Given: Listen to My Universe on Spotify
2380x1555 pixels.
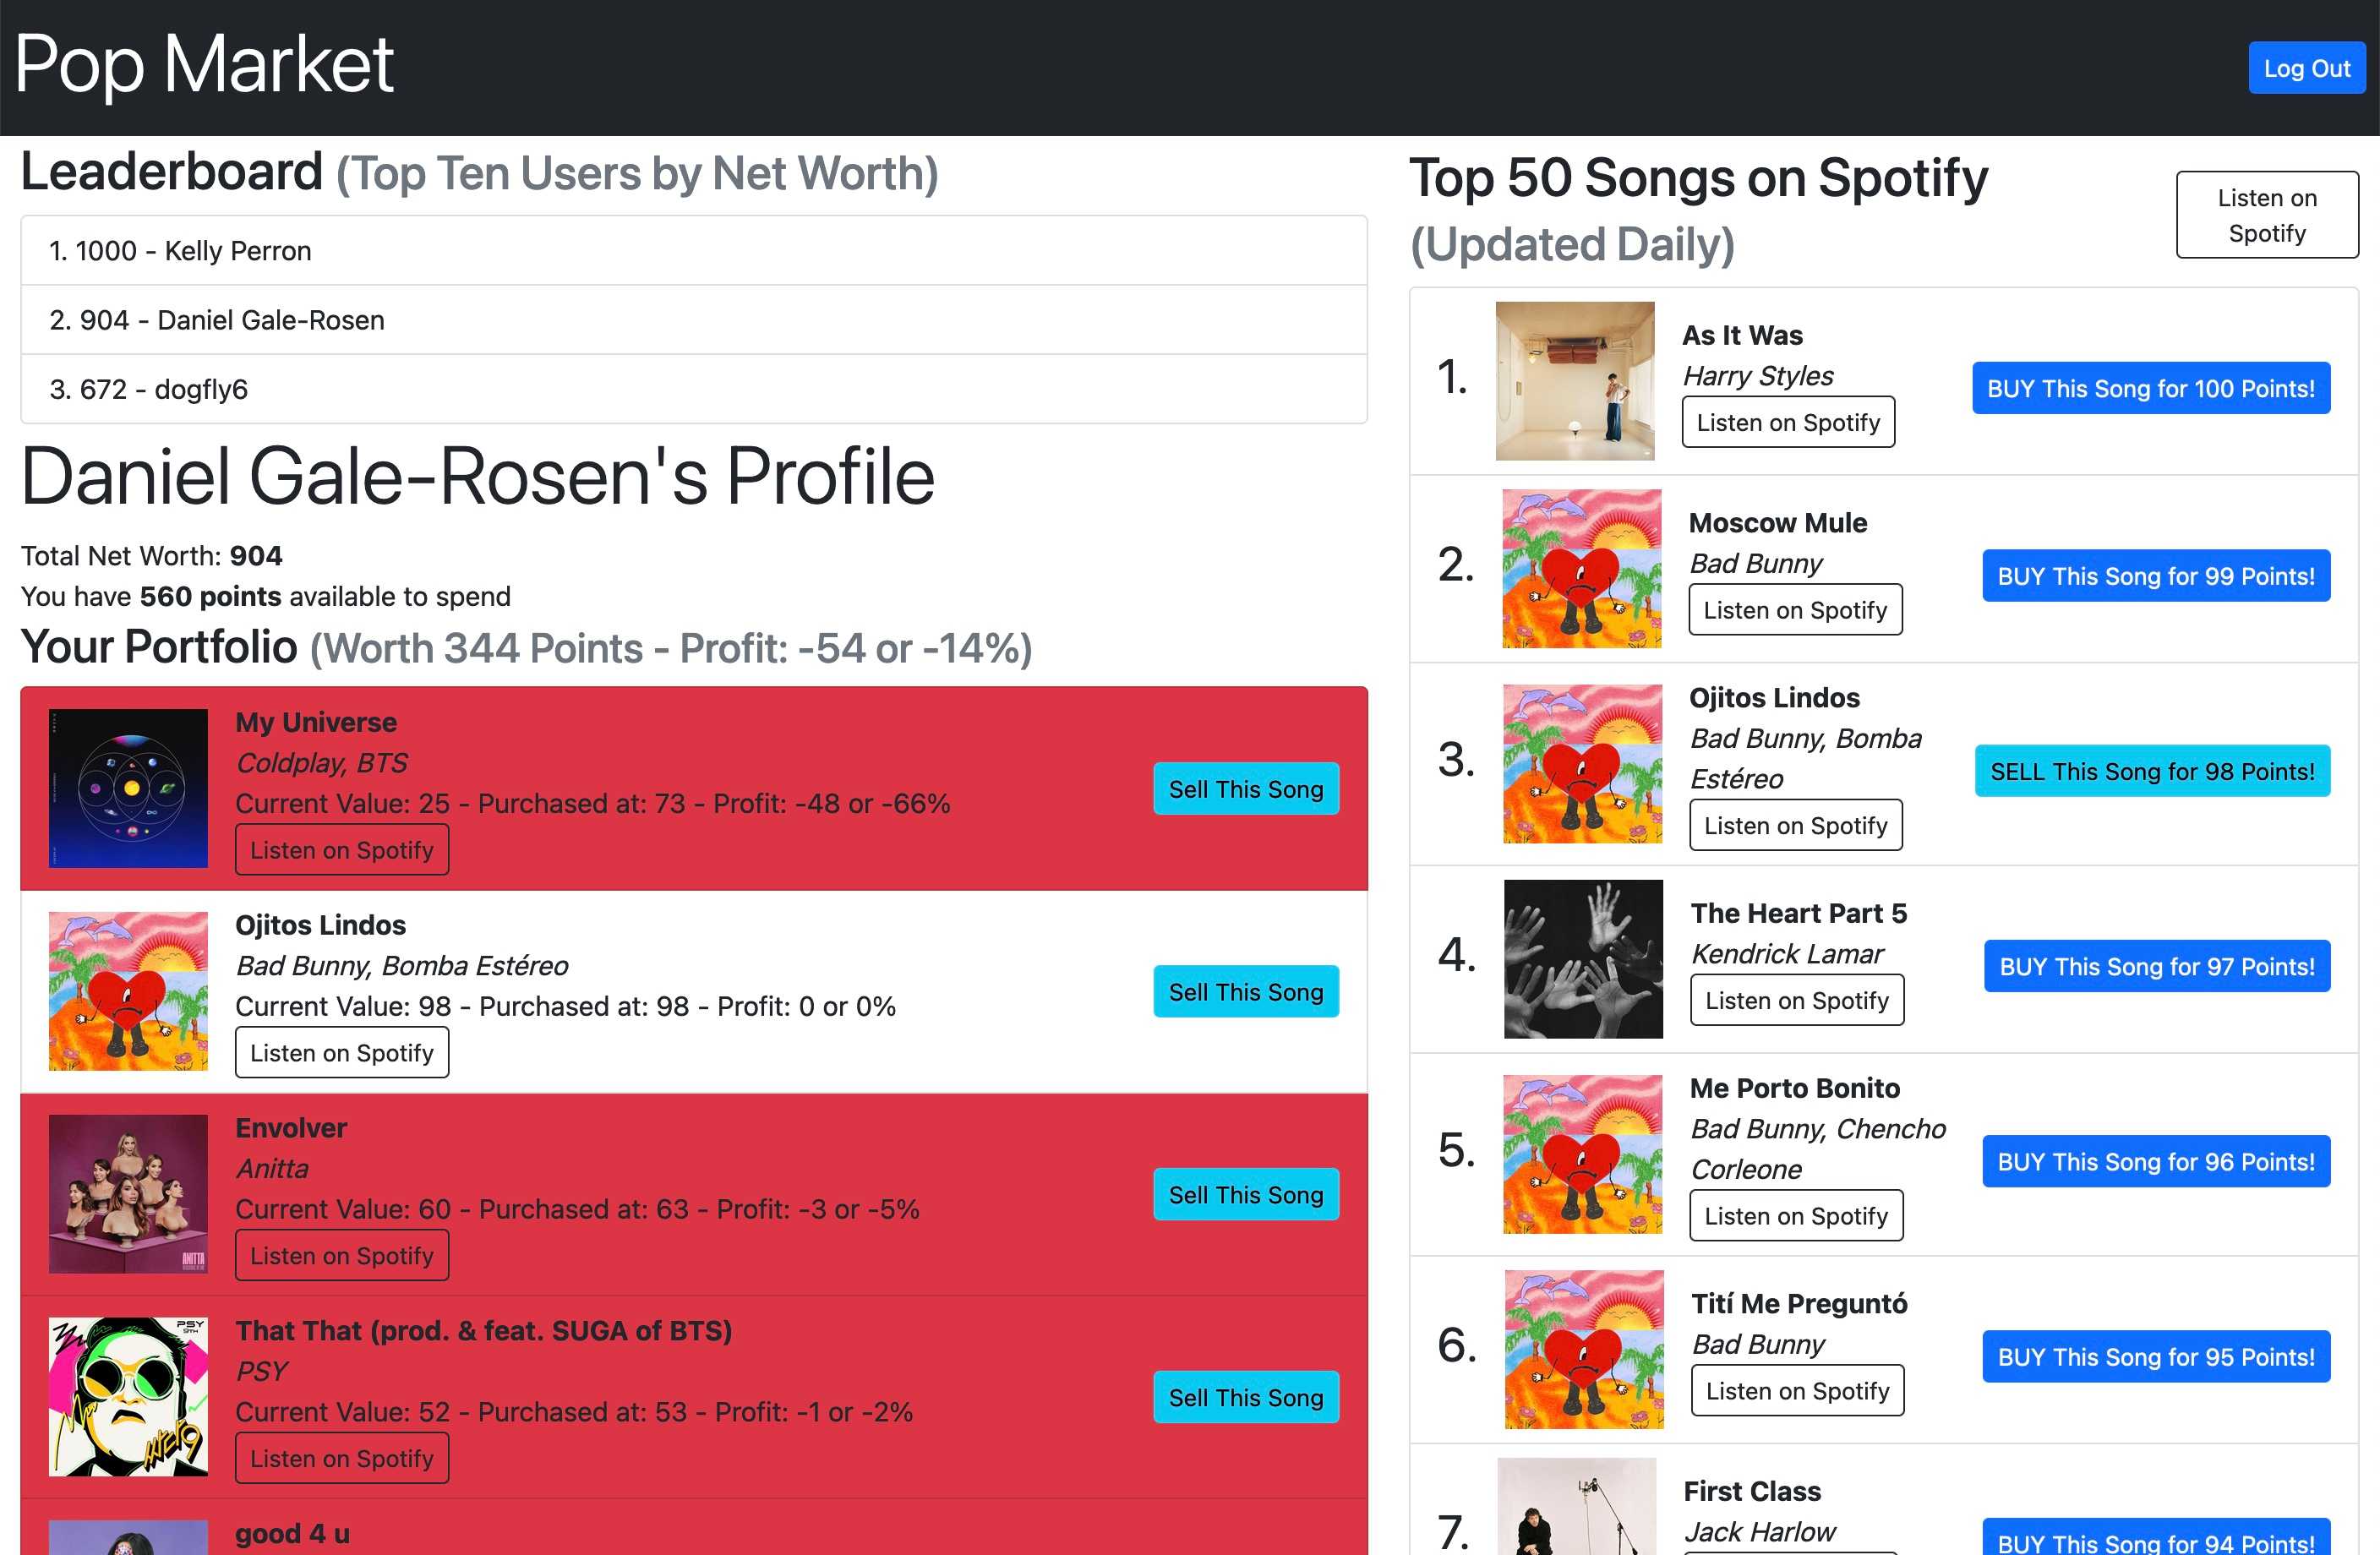Looking at the screenshot, I should [341, 850].
